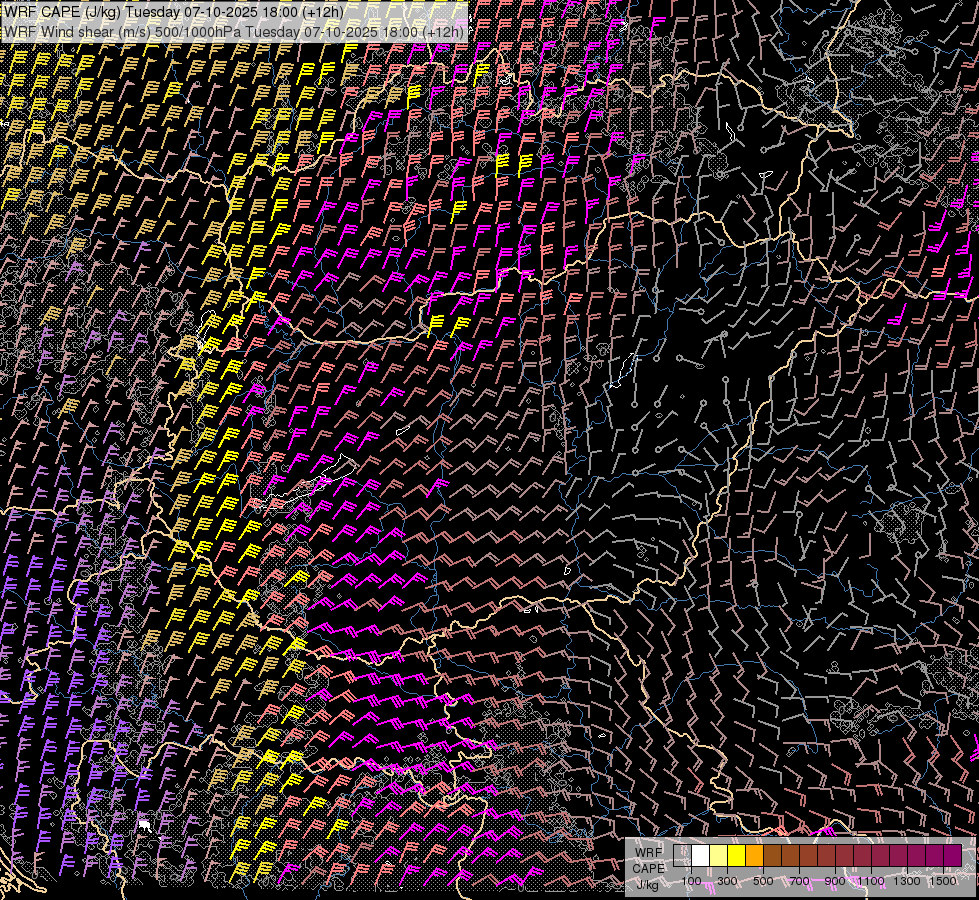Viewport: 979px width, 900px height.
Task: Select the white swatch in CAPE legend
Action: coord(701,856)
